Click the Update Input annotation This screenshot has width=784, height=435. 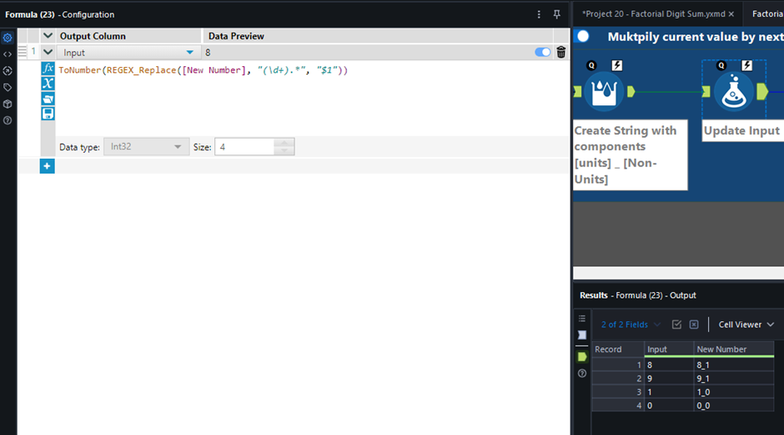(x=743, y=130)
